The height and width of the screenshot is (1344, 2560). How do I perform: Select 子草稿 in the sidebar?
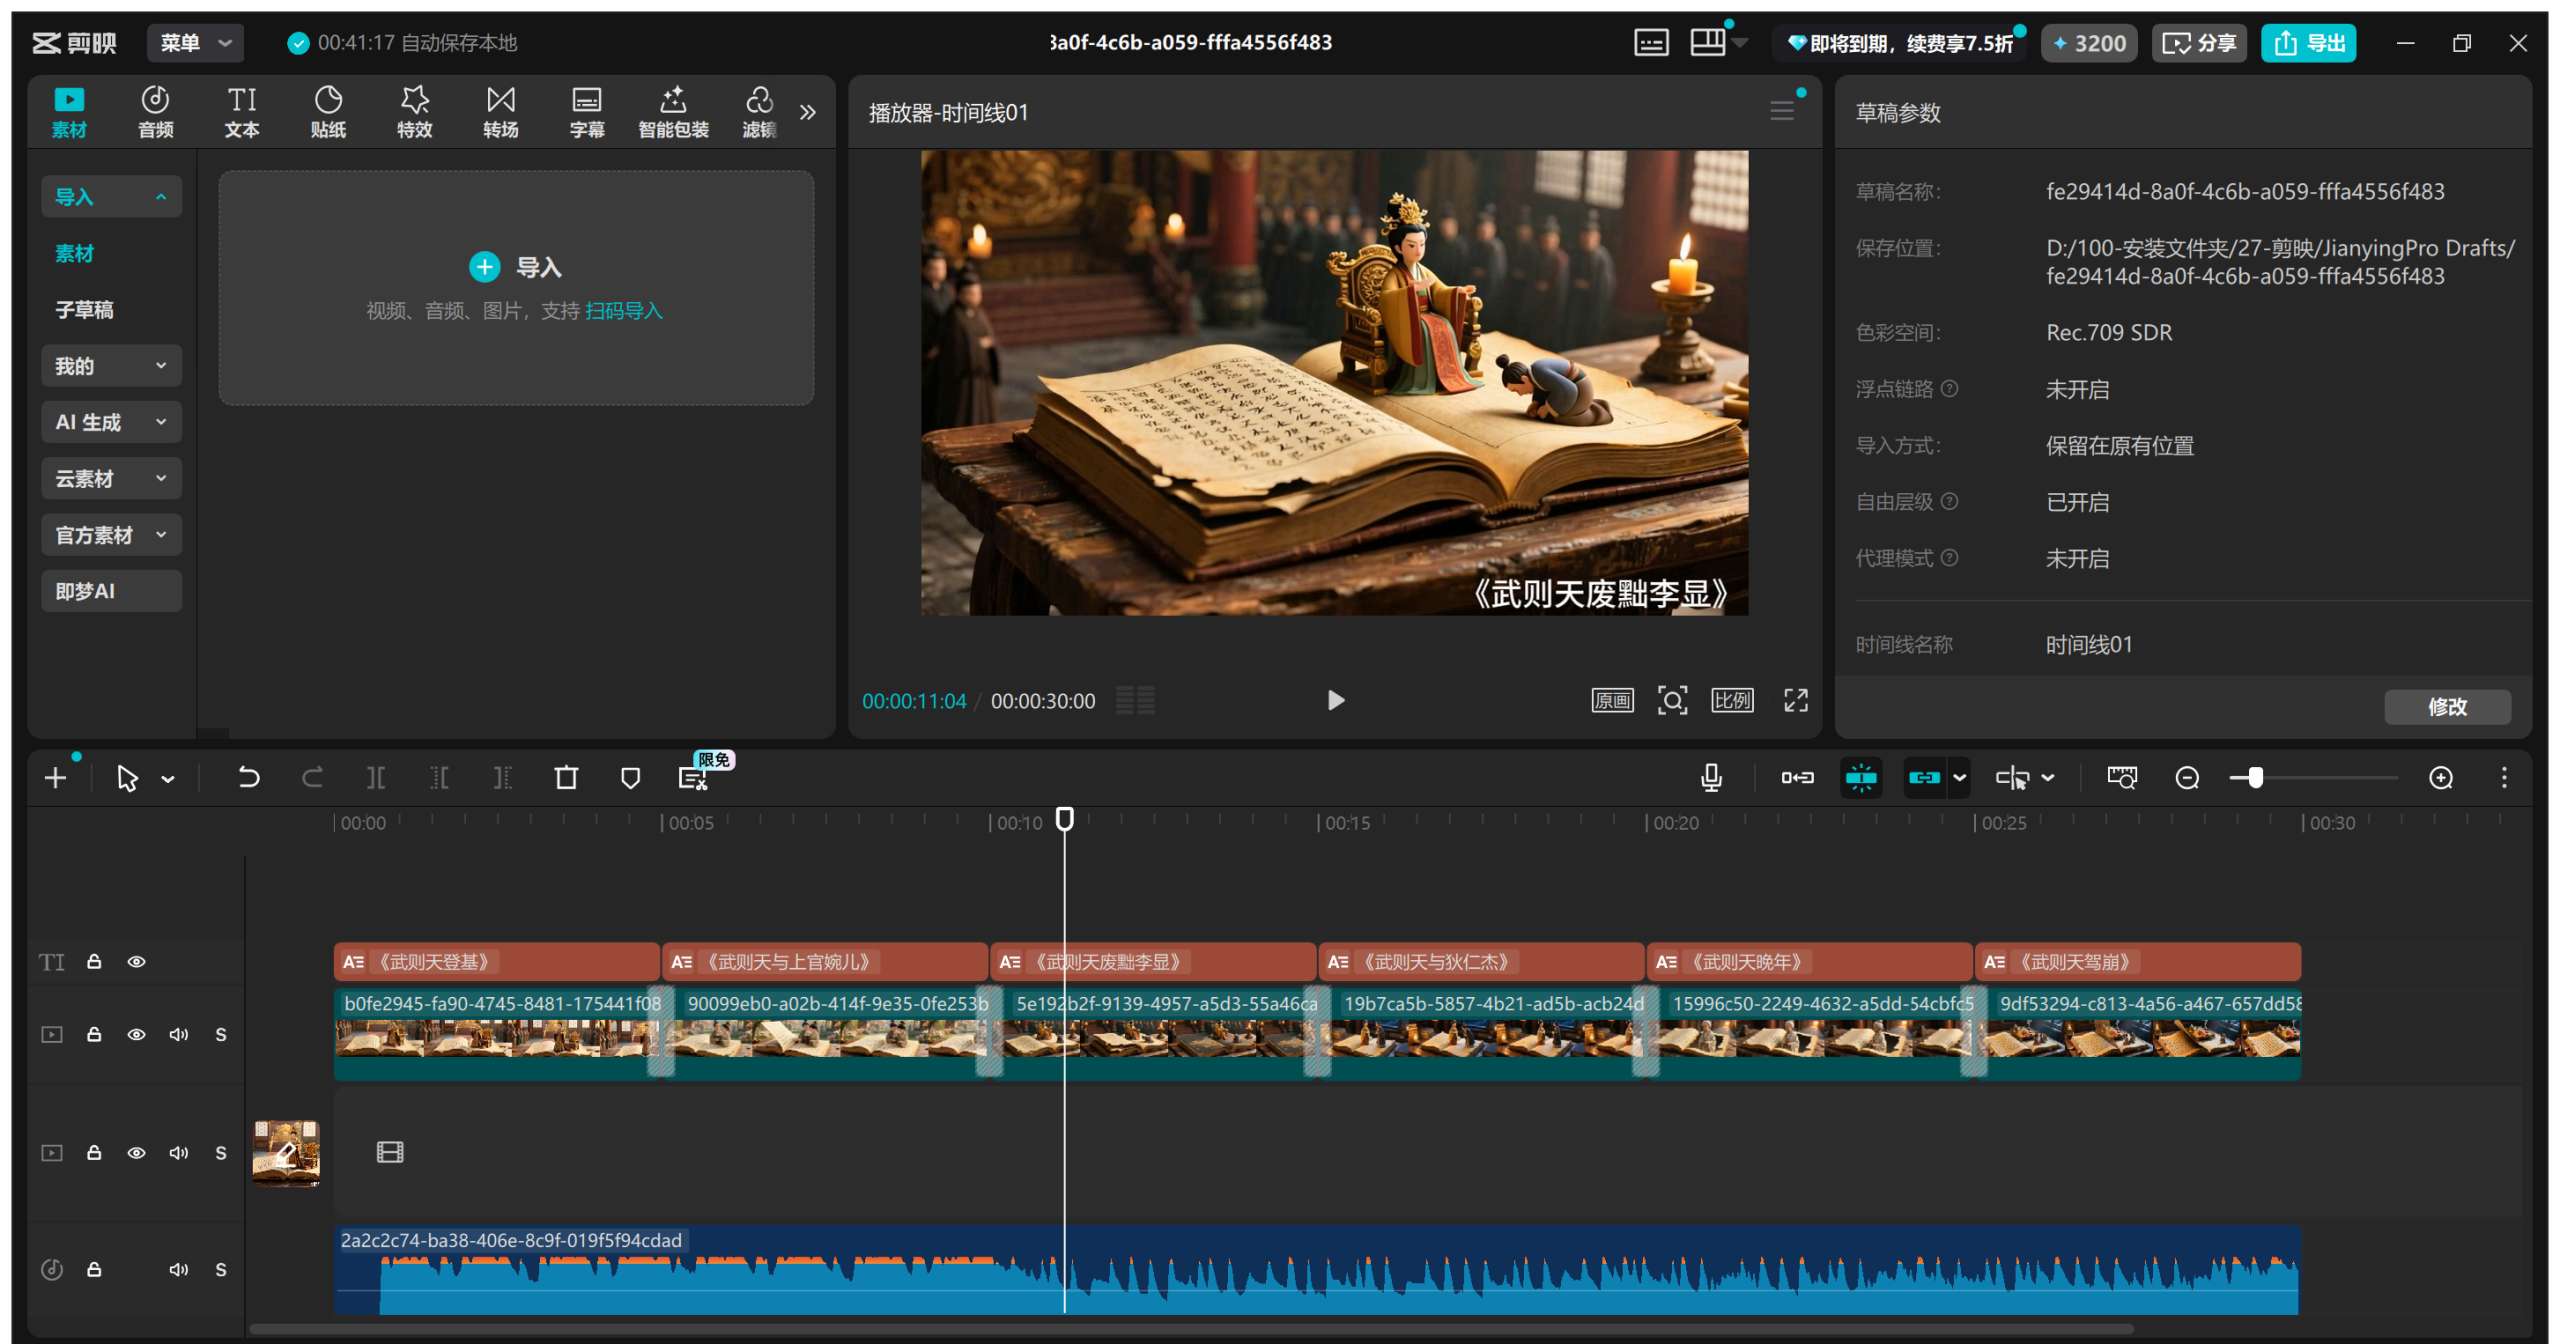point(85,310)
